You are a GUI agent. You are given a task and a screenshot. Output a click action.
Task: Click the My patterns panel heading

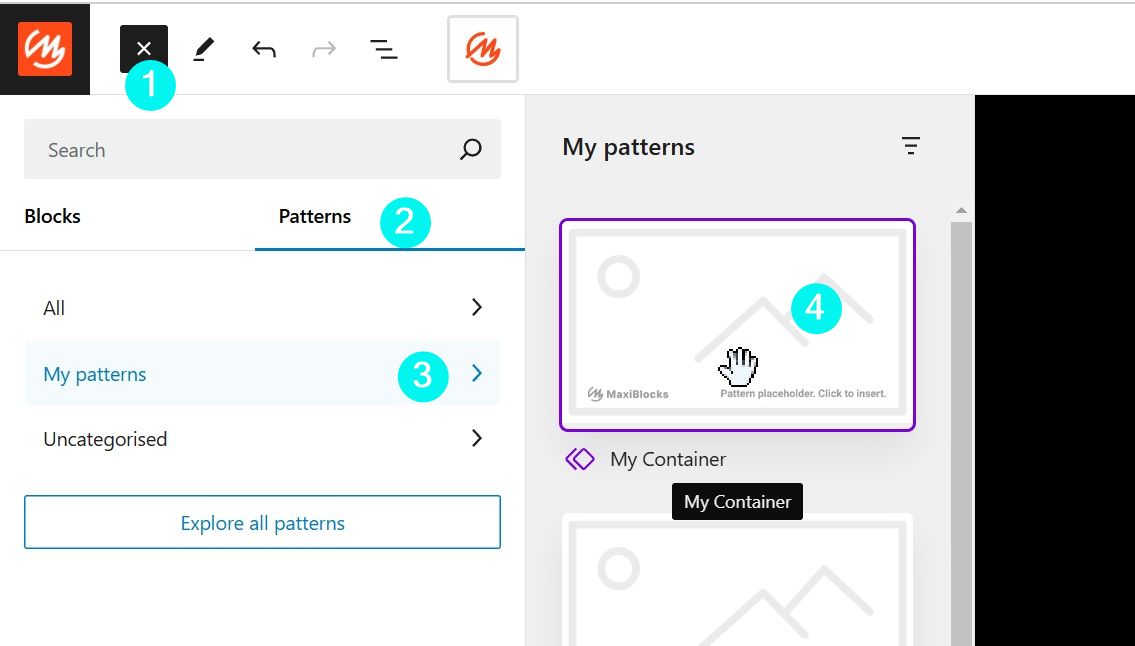[x=628, y=147]
